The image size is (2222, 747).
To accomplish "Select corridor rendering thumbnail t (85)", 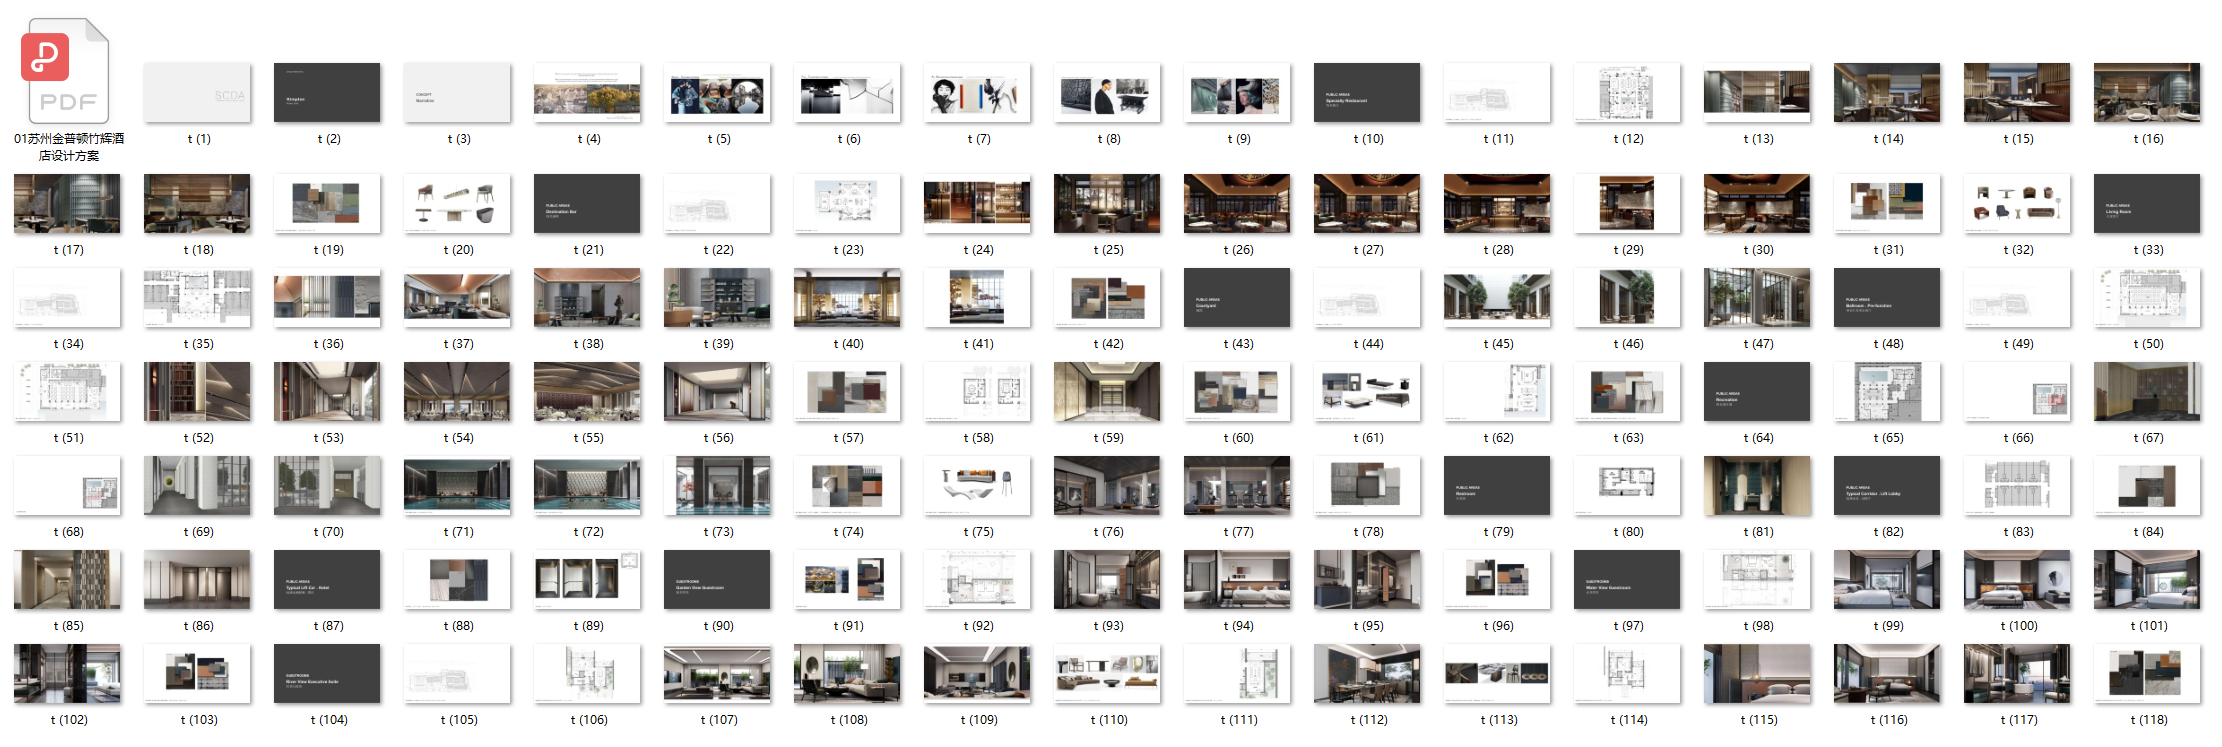I will [67, 580].
